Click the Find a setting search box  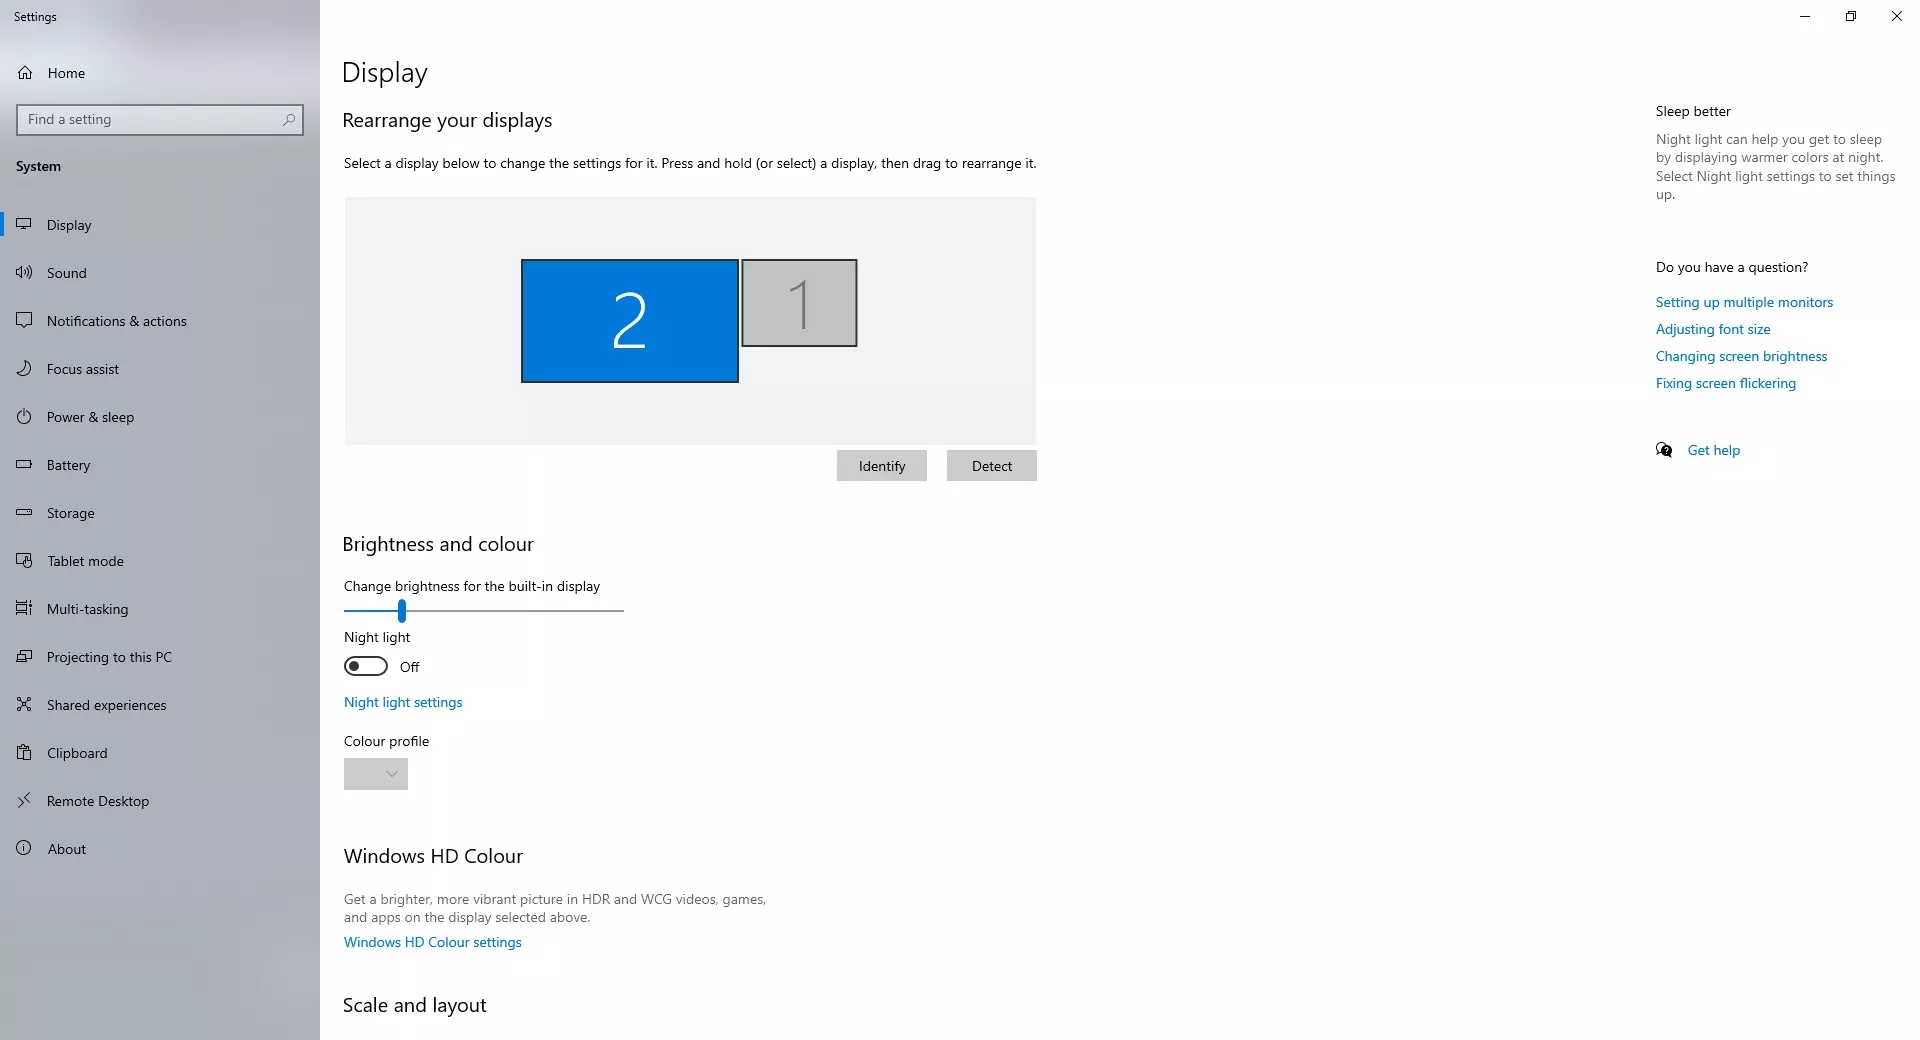tap(160, 120)
